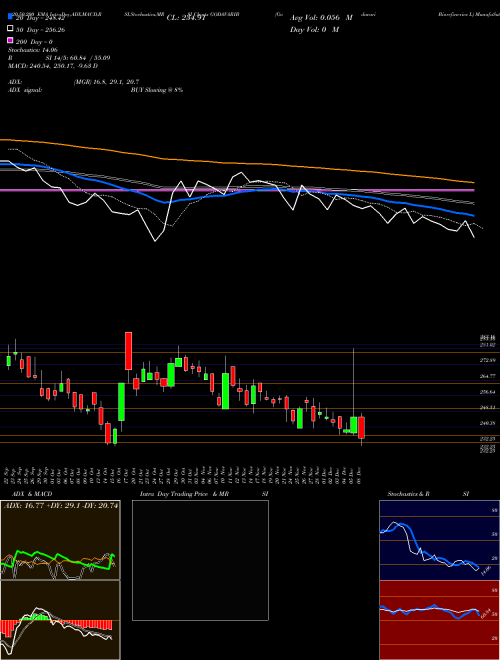This screenshot has height=660, width=500.
Task: Click the 272.99 price axis label
Action: pyautogui.click(x=487, y=360)
